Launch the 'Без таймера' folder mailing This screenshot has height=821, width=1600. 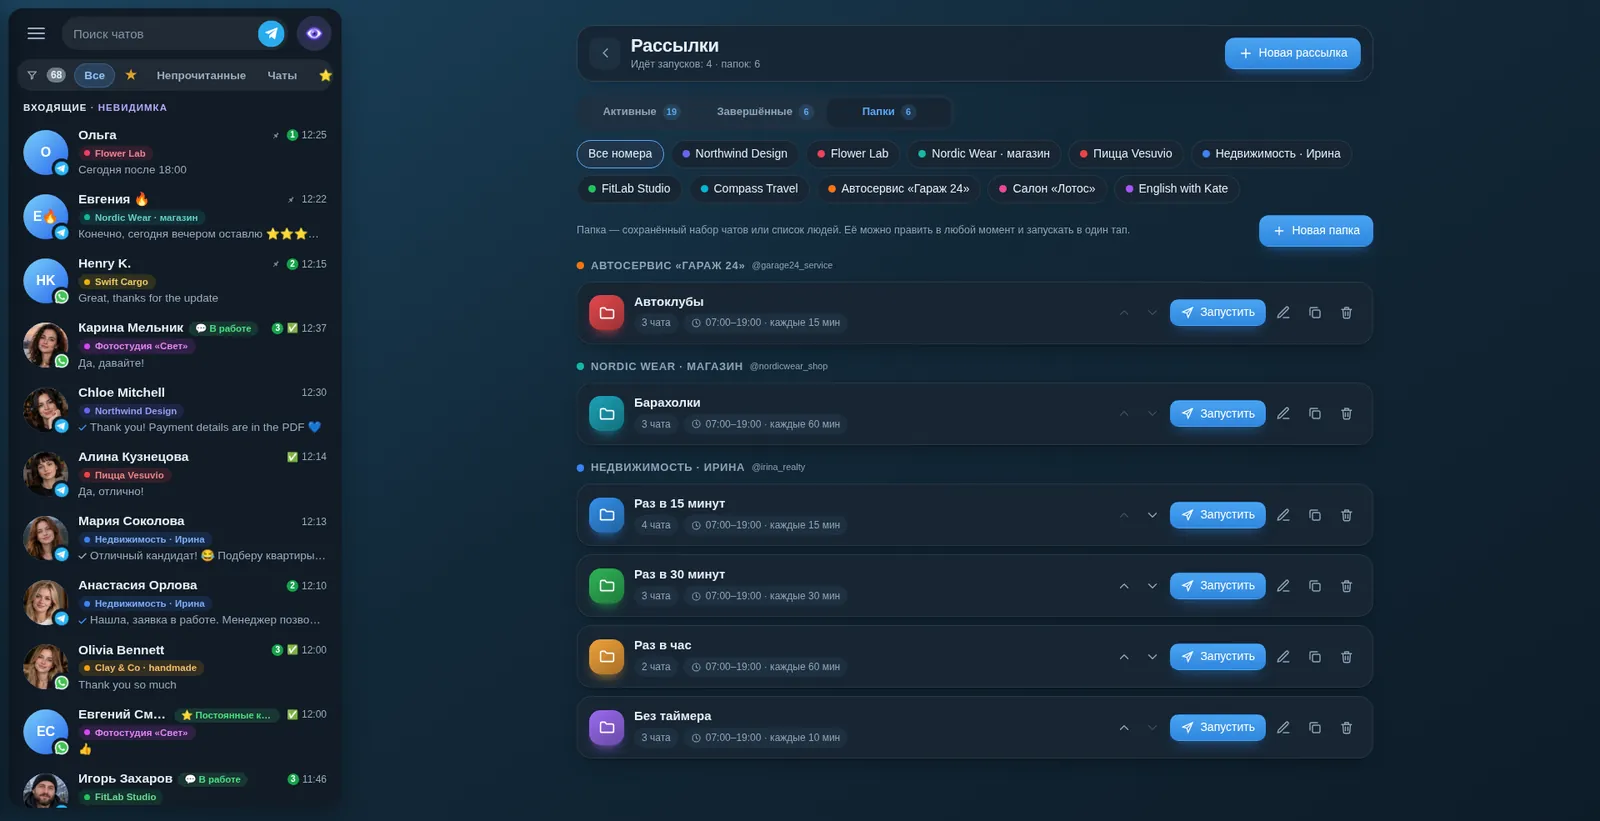coord(1218,728)
